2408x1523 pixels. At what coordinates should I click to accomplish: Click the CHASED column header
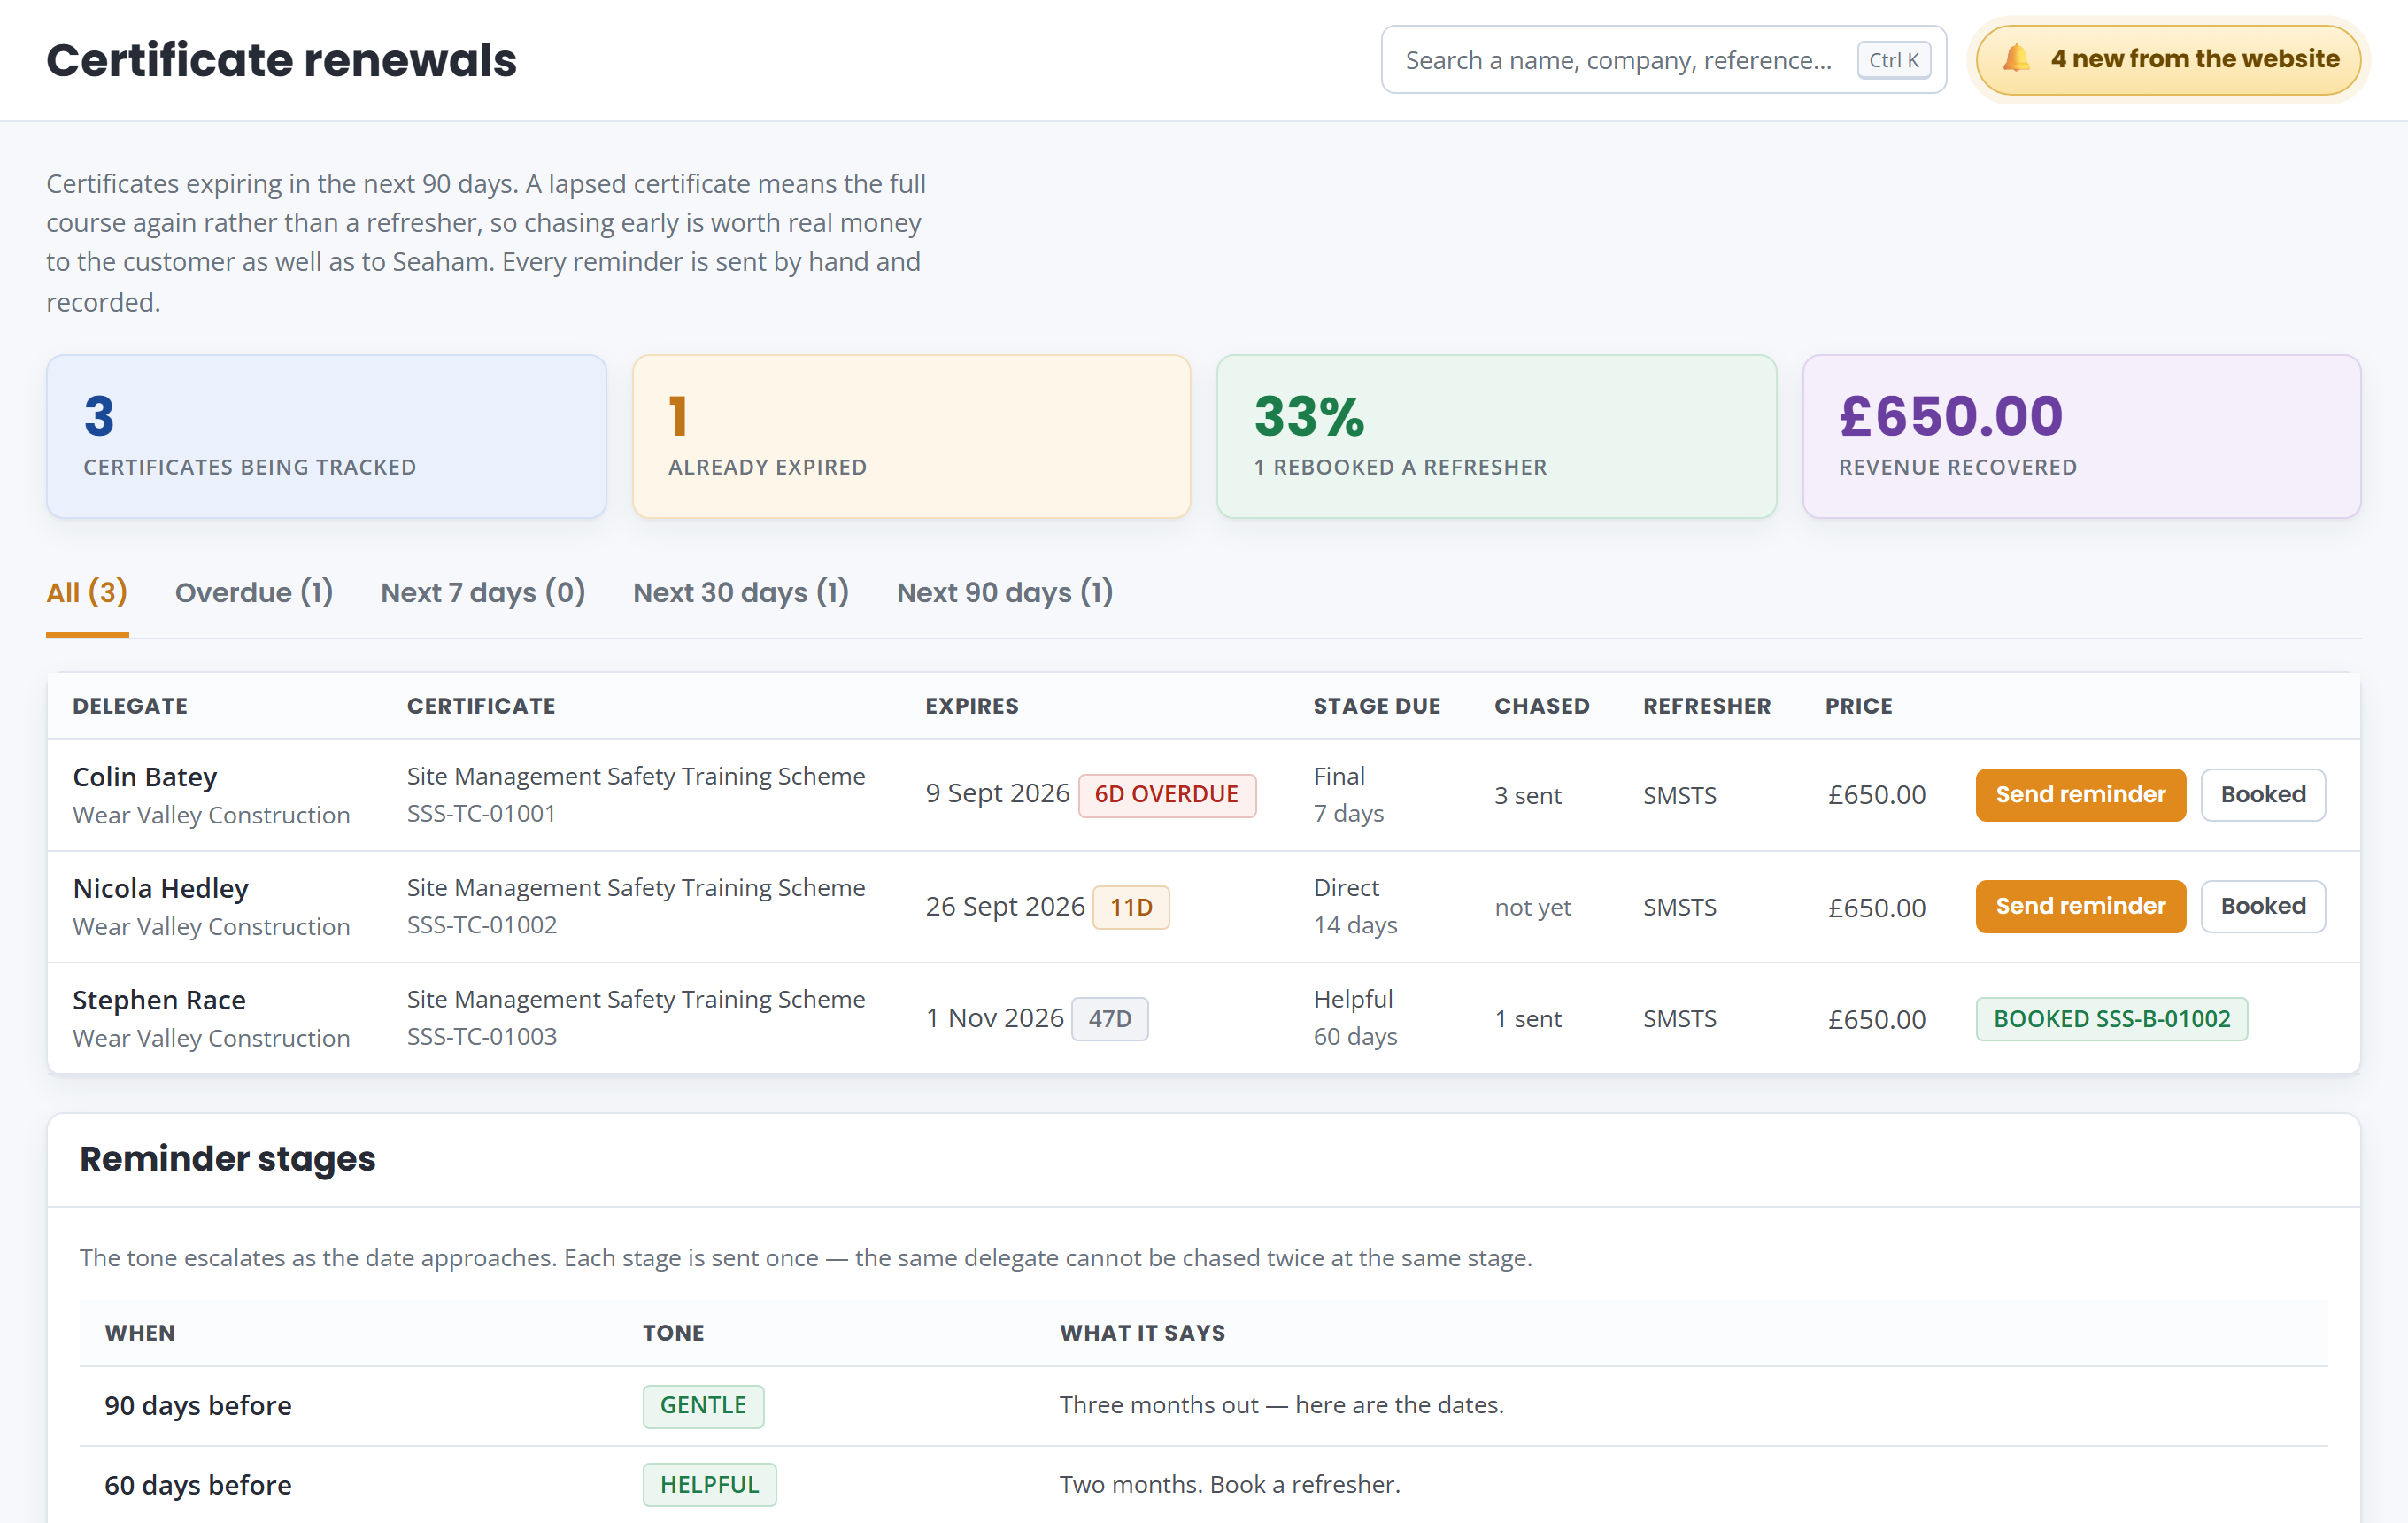1542,706
